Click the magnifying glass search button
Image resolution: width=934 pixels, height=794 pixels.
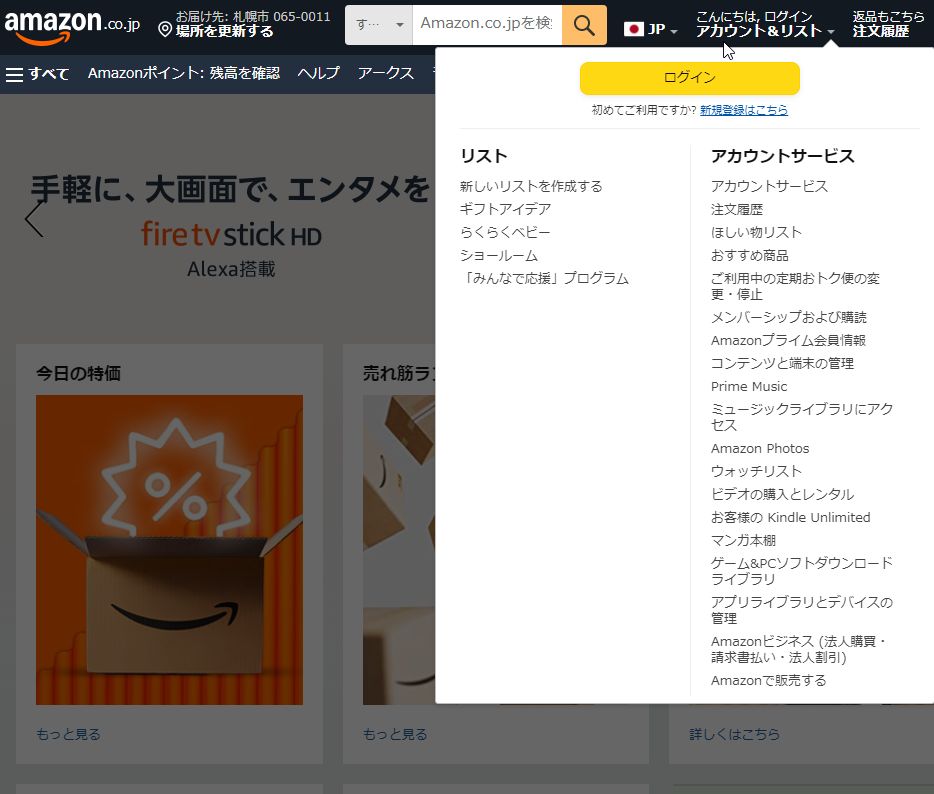pyautogui.click(x=584, y=25)
